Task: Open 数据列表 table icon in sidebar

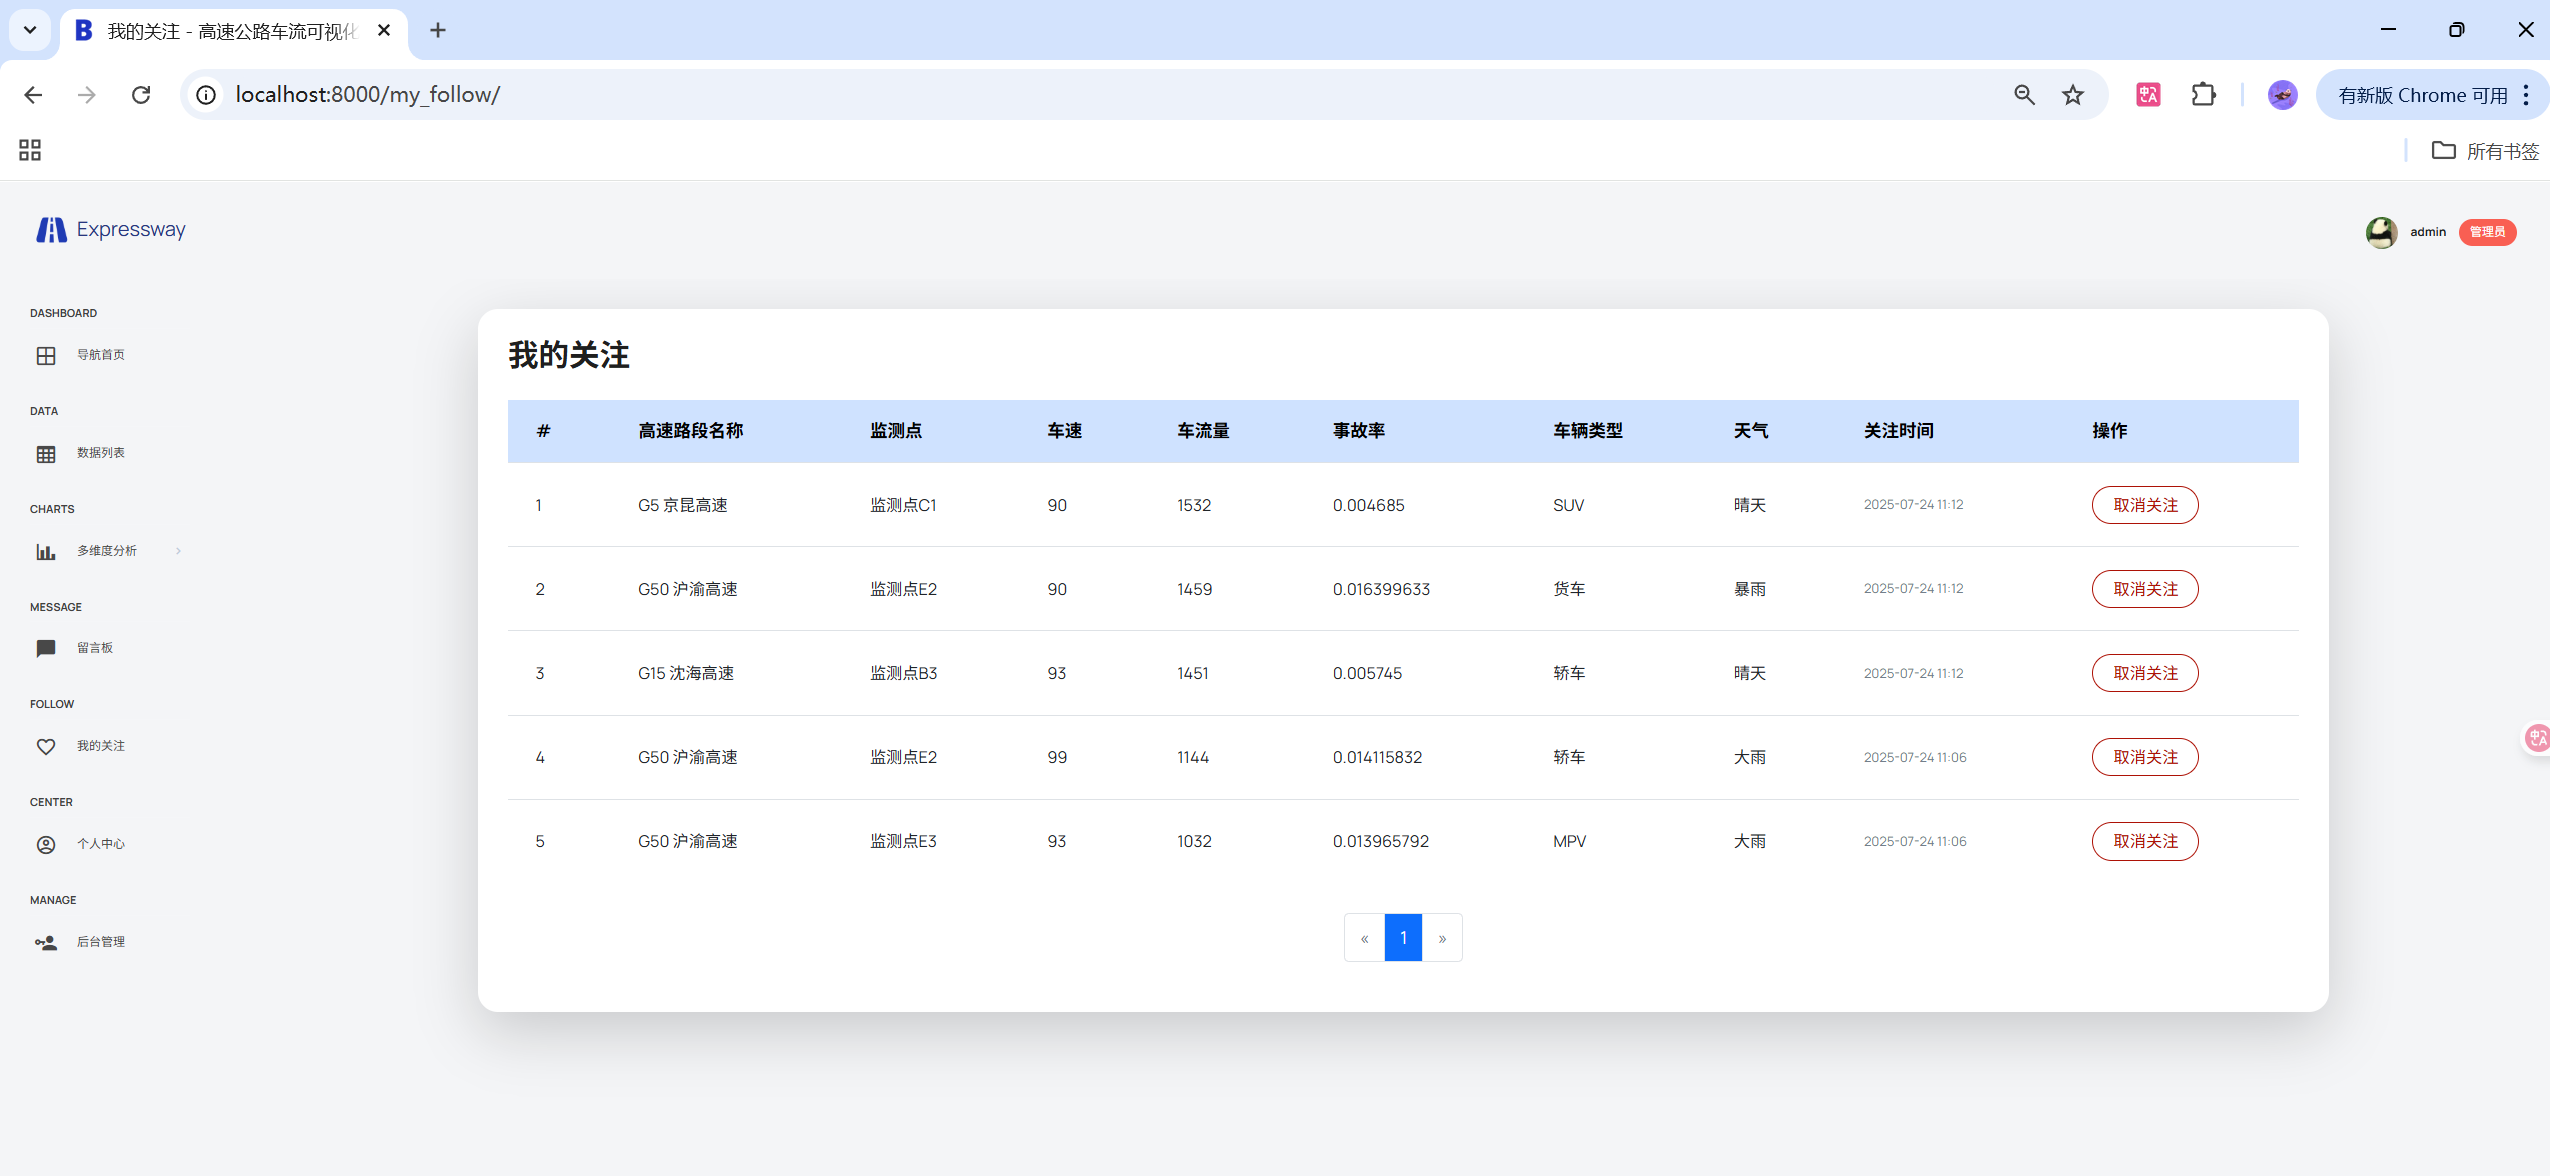Action: 46,454
